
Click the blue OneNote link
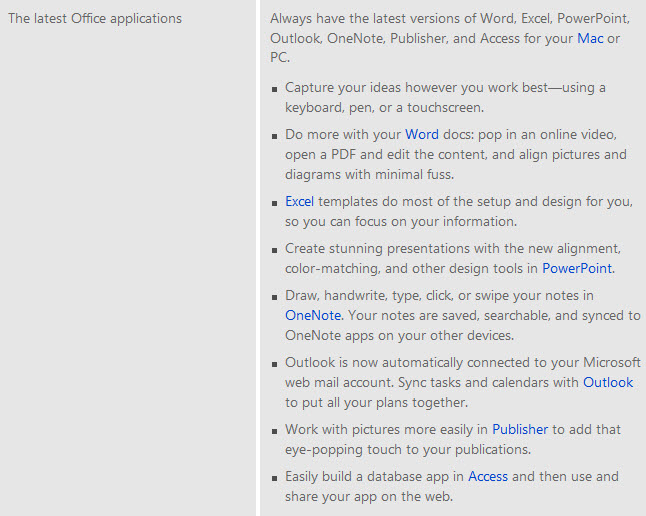coord(313,315)
